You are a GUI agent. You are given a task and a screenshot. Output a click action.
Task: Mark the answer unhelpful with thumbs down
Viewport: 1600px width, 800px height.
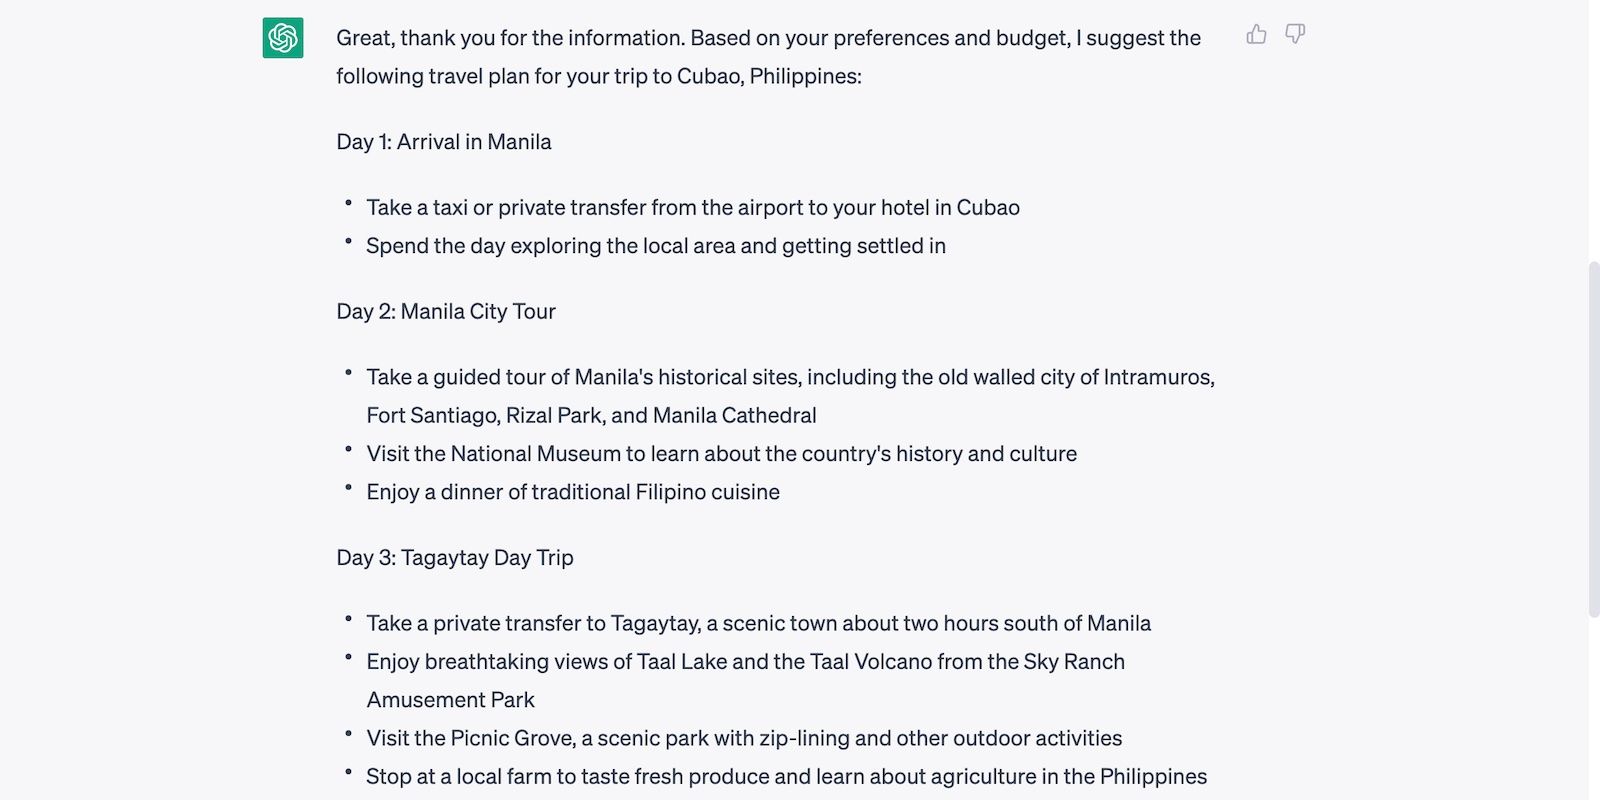tap(1295, 33)
